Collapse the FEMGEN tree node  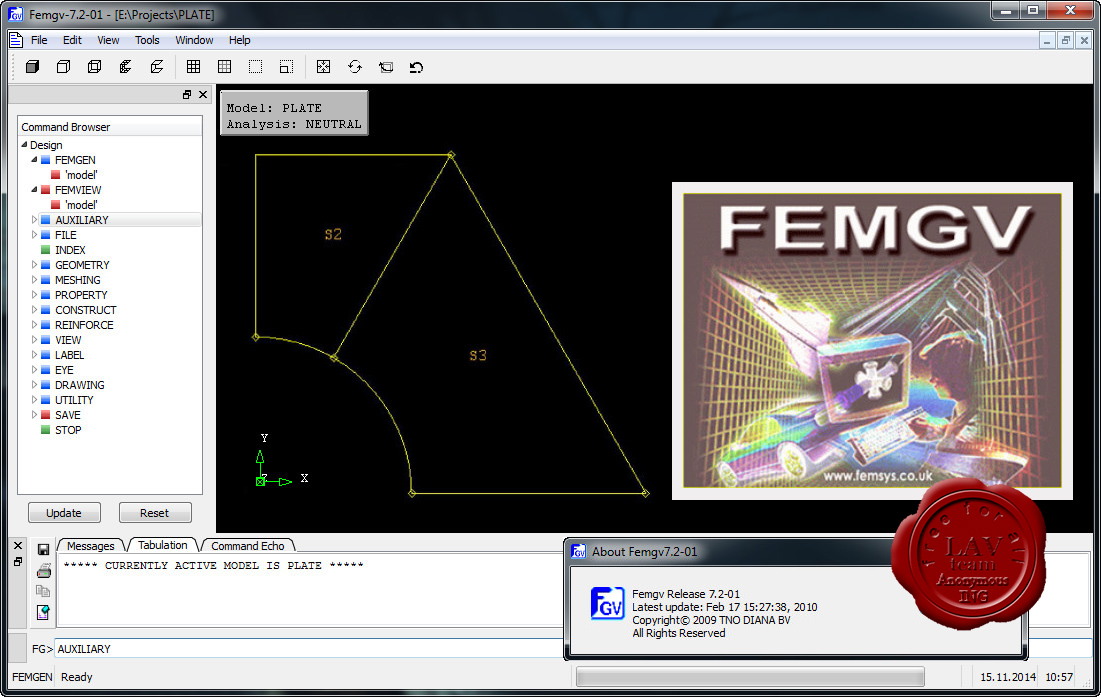pyautogui.click(x=34, y=160)
